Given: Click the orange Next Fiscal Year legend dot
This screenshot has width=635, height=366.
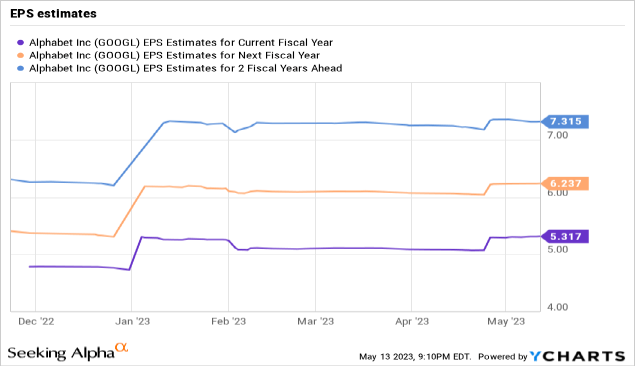Looking at the screenshot, I should pyautogui.click(x=21, y=55).
